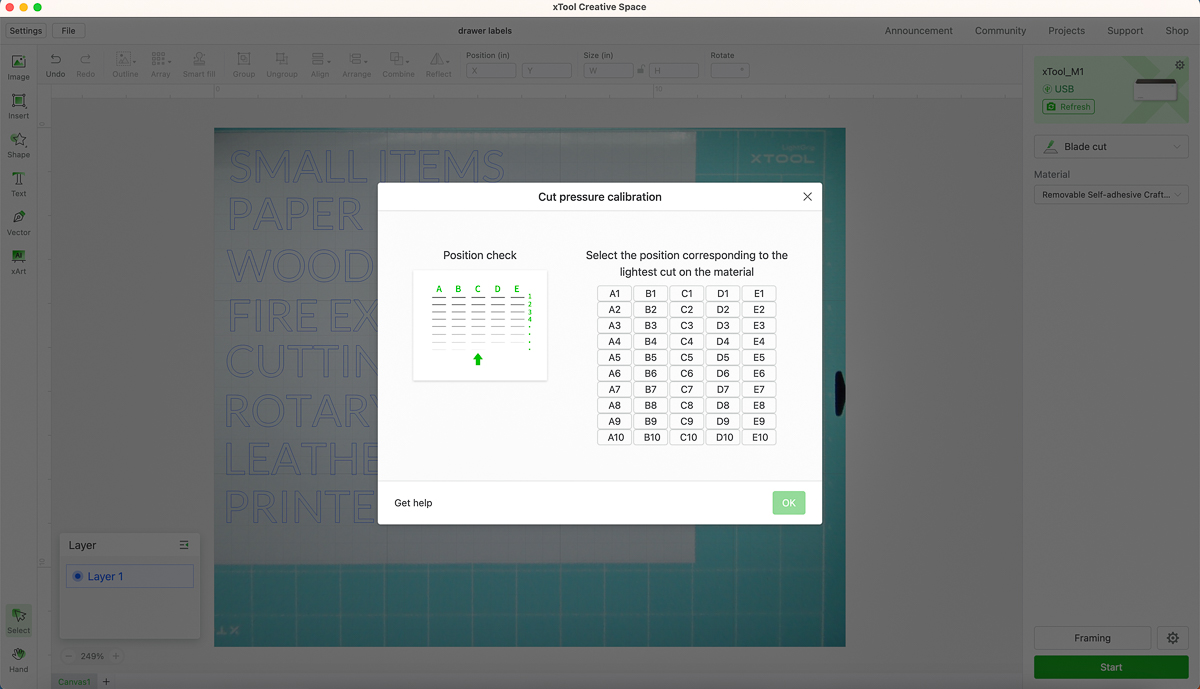This screenshot has height=689, width=1200.
Task: Open the Settings menu
Action: click(26, 31)
